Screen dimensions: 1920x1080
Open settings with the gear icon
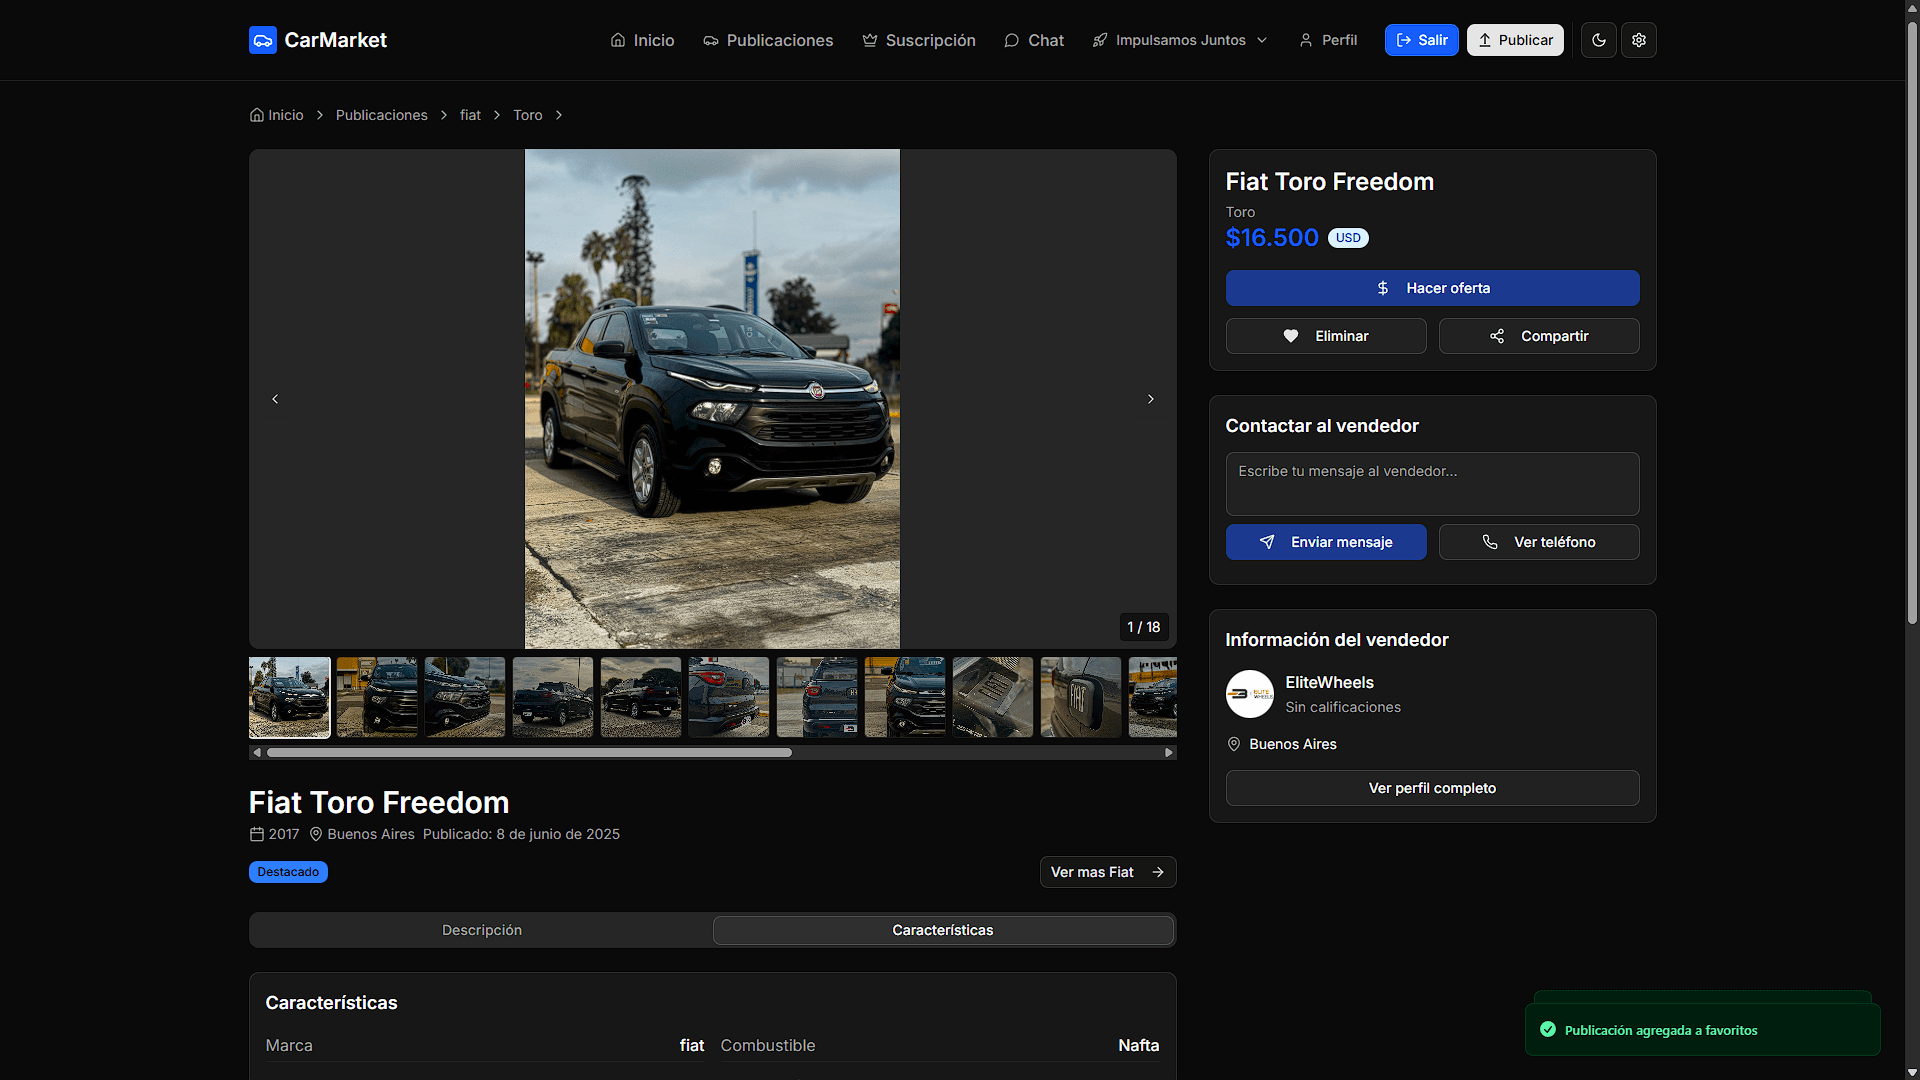1639,40
